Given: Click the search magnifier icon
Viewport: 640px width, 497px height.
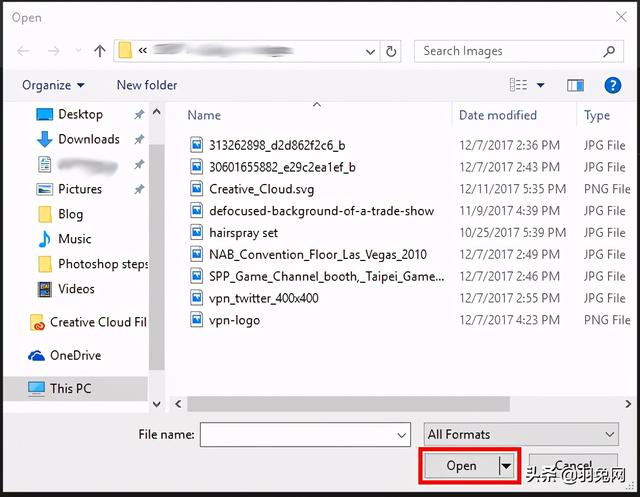Looking at the screenshot, I should pos(609,51).
